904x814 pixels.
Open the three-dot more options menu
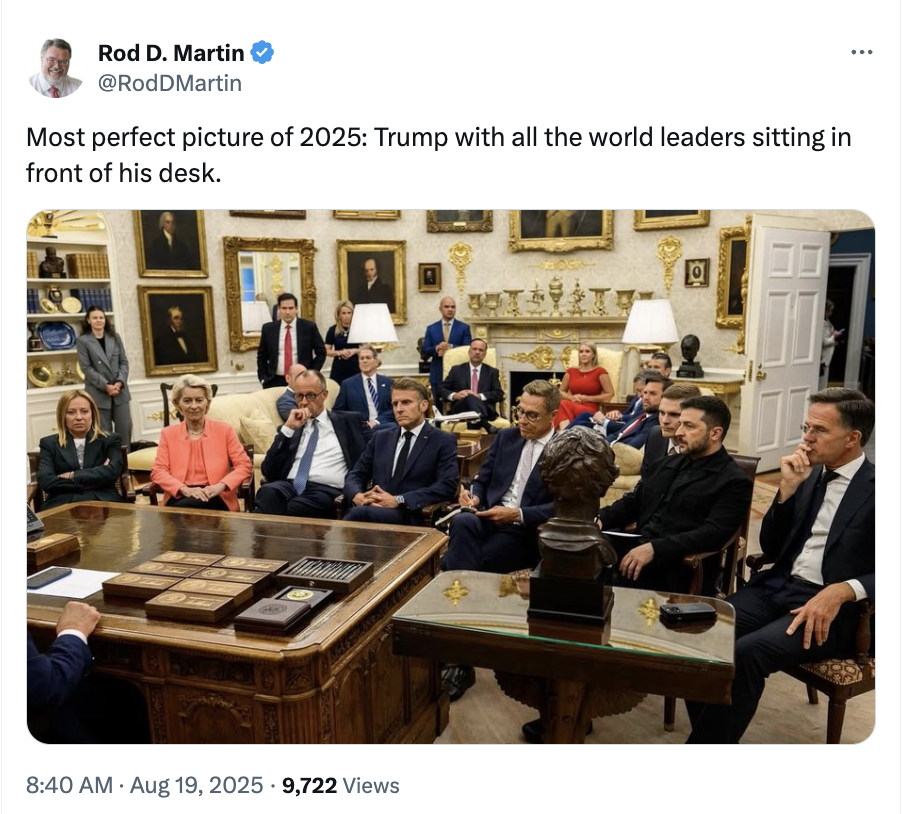tap(860, 52)
